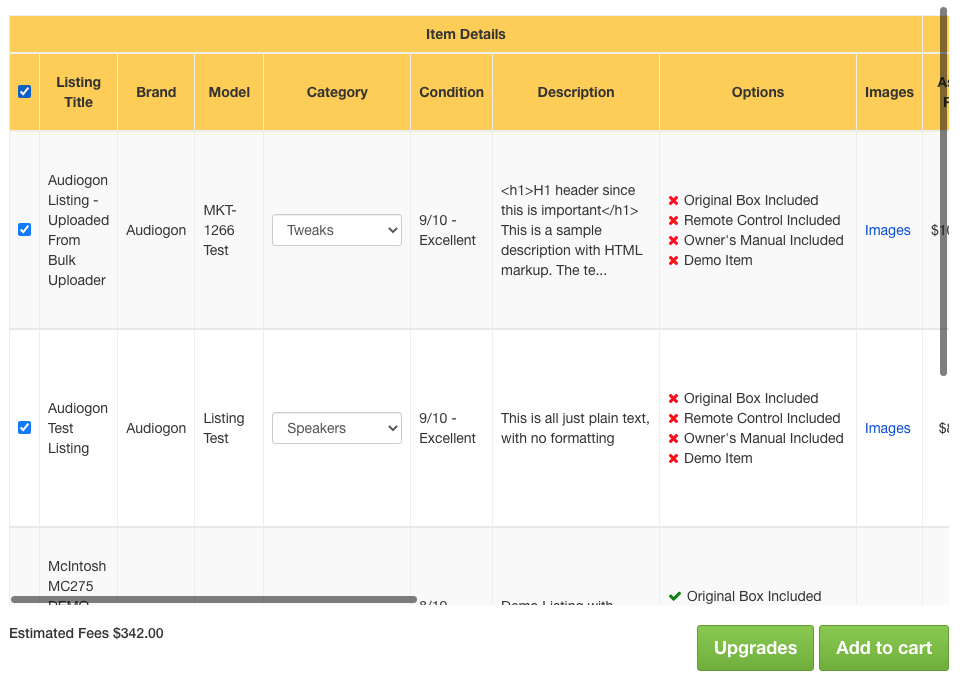Click the Upgrades button

pyautogui.click(x=755, y=648)
